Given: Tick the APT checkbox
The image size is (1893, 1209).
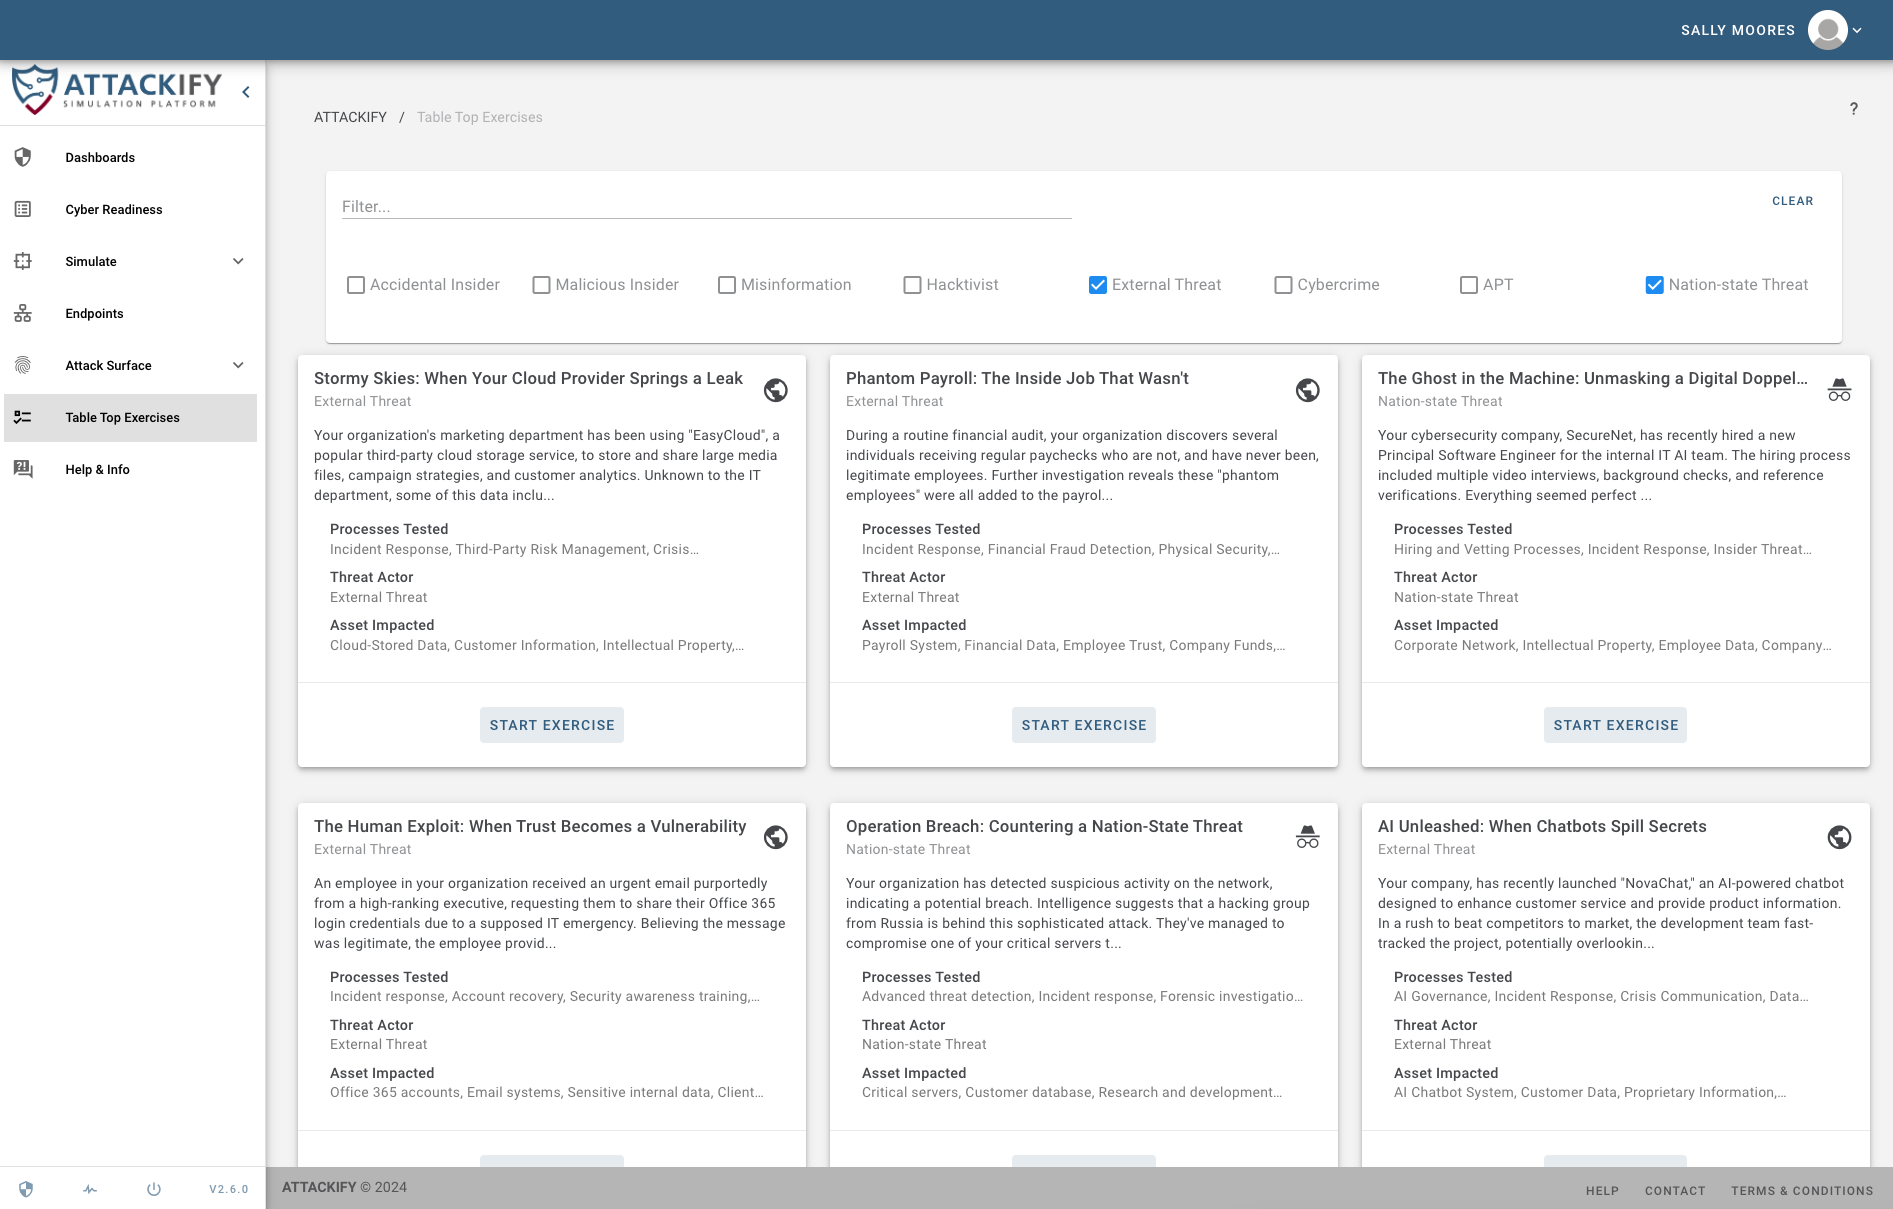Looking at the screenshot, I should 1469,285.
